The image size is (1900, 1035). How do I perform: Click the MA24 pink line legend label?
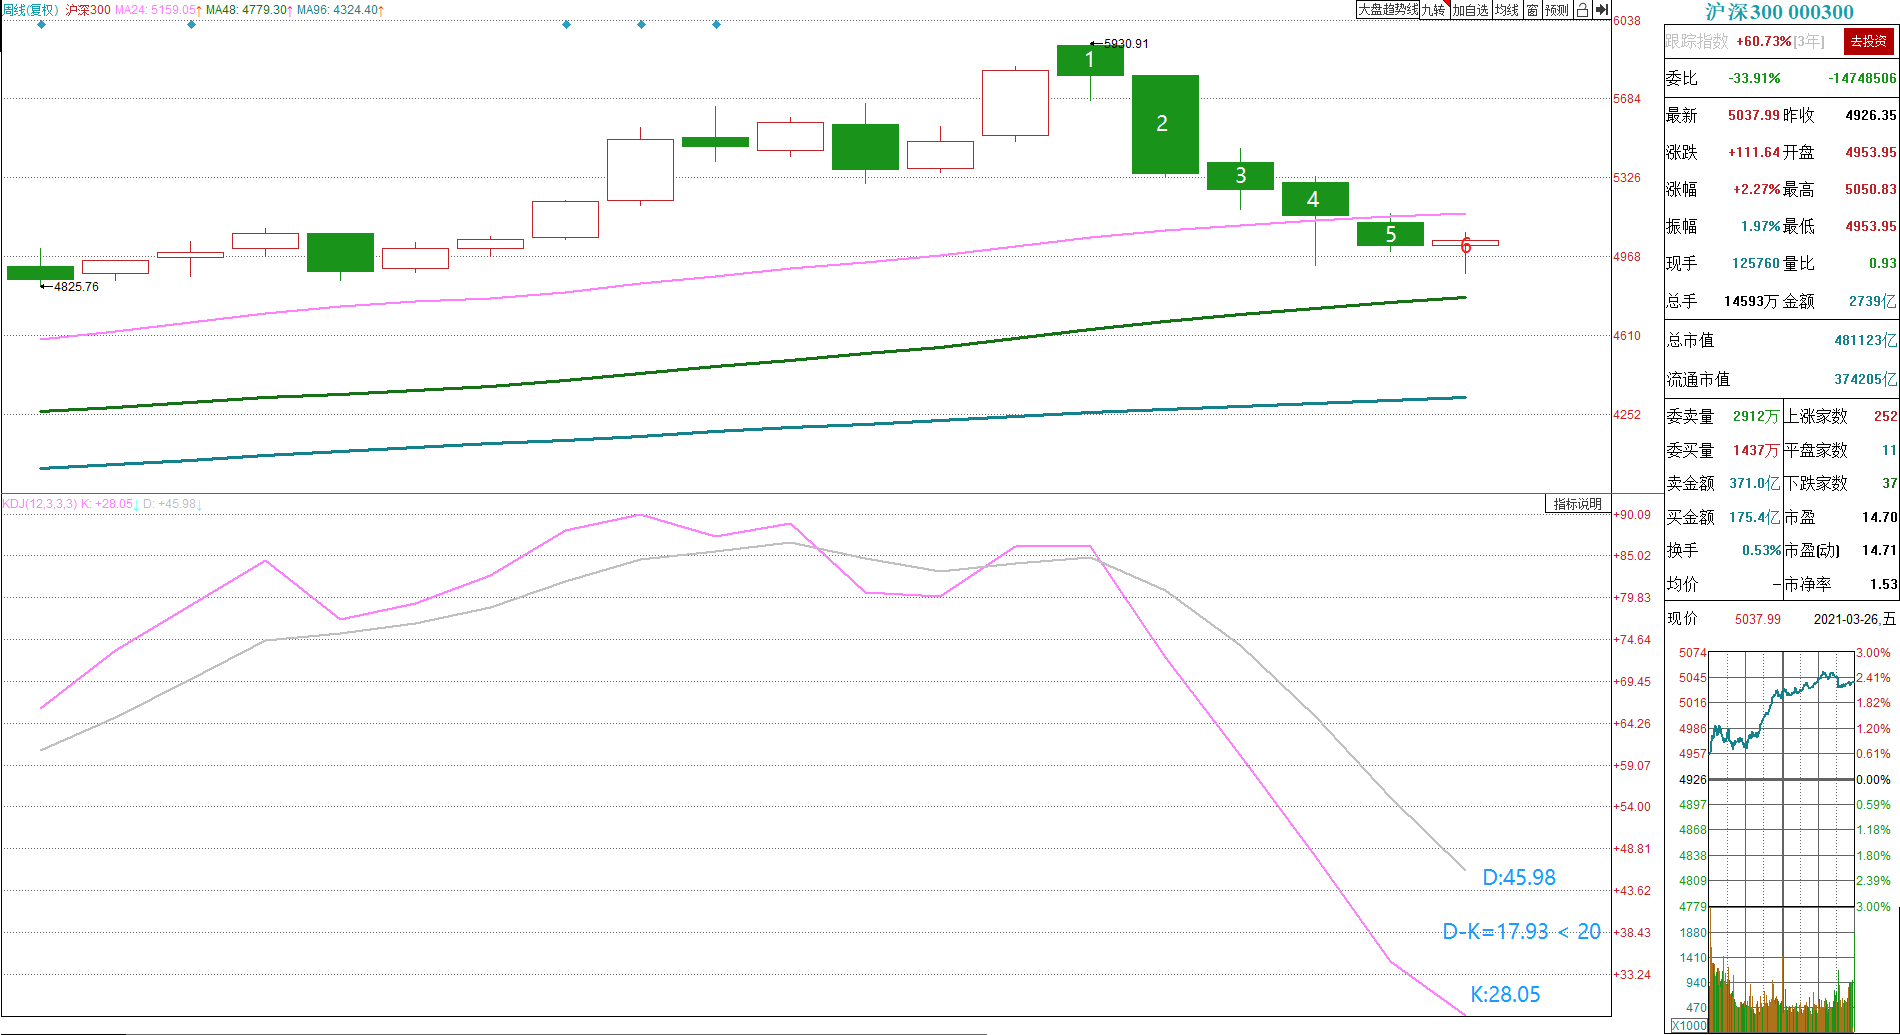pos(158,10)
